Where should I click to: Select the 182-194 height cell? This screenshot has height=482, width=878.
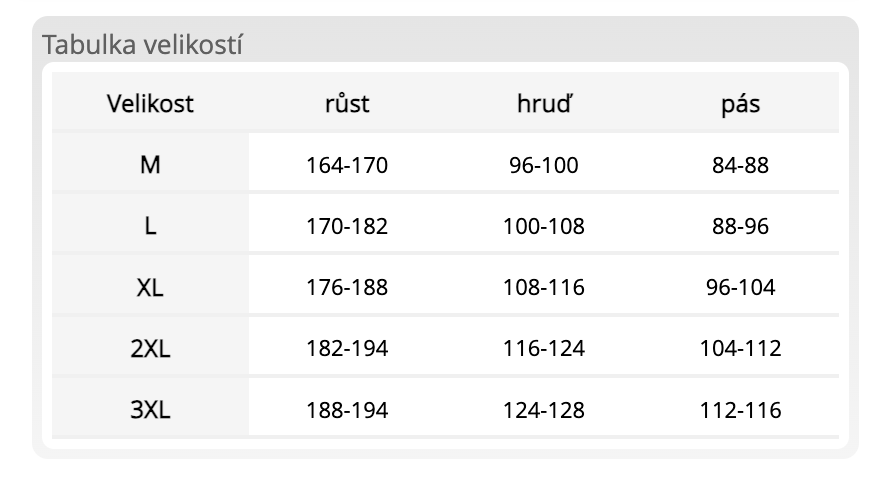click(x=347, y=349)
